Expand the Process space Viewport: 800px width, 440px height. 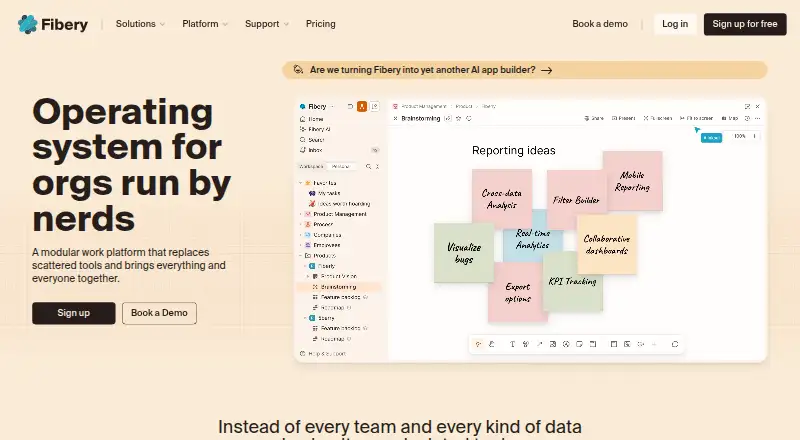301,225
